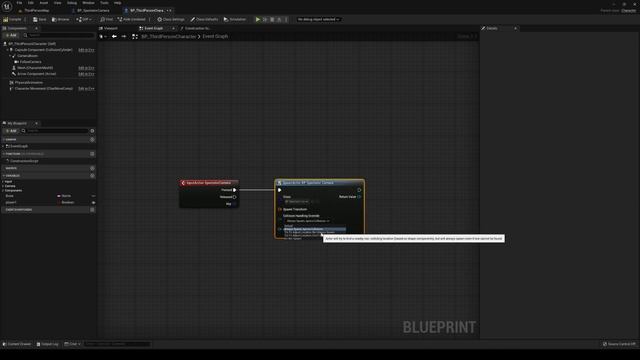Click the graph navigate back arrow

114,36
